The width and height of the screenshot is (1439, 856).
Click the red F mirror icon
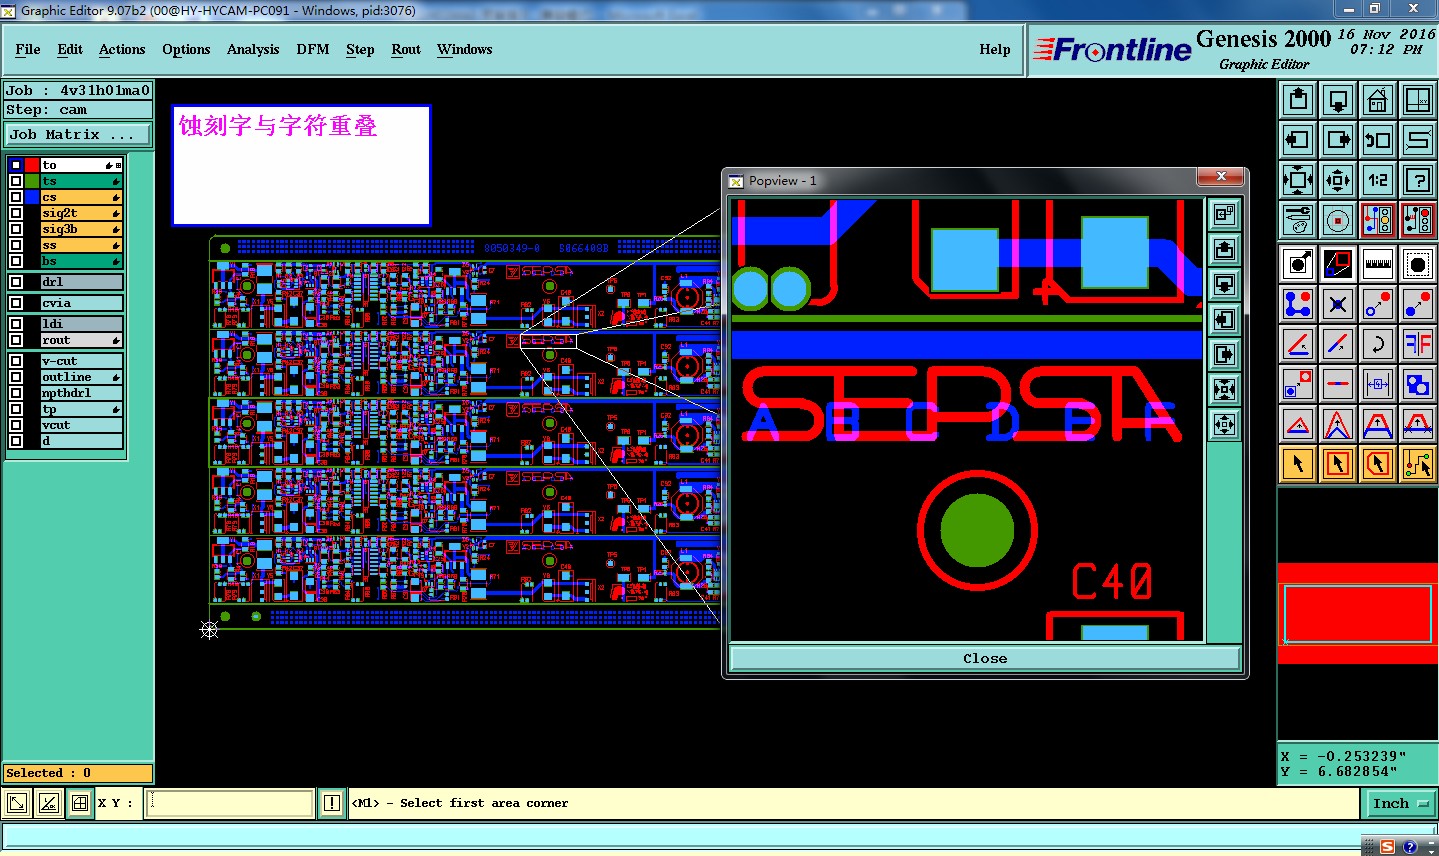click(x=1418, y=344)
